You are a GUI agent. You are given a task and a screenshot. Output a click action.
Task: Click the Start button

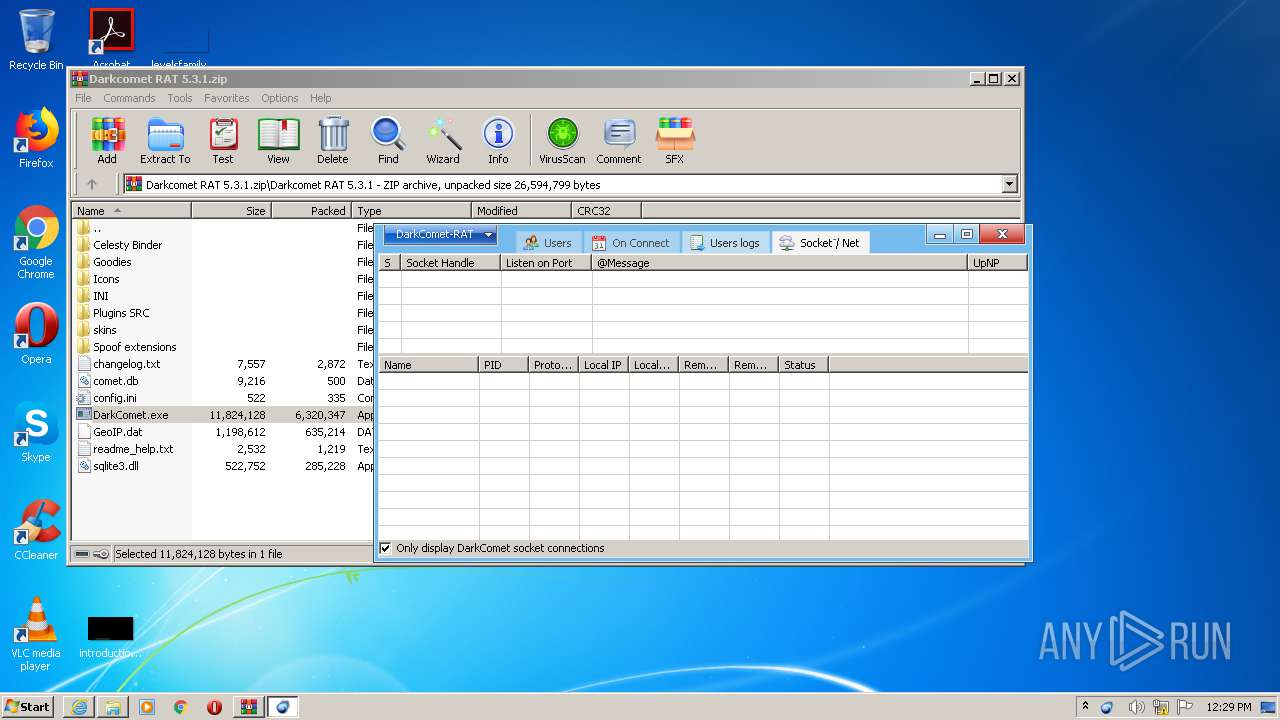(28, 707)
